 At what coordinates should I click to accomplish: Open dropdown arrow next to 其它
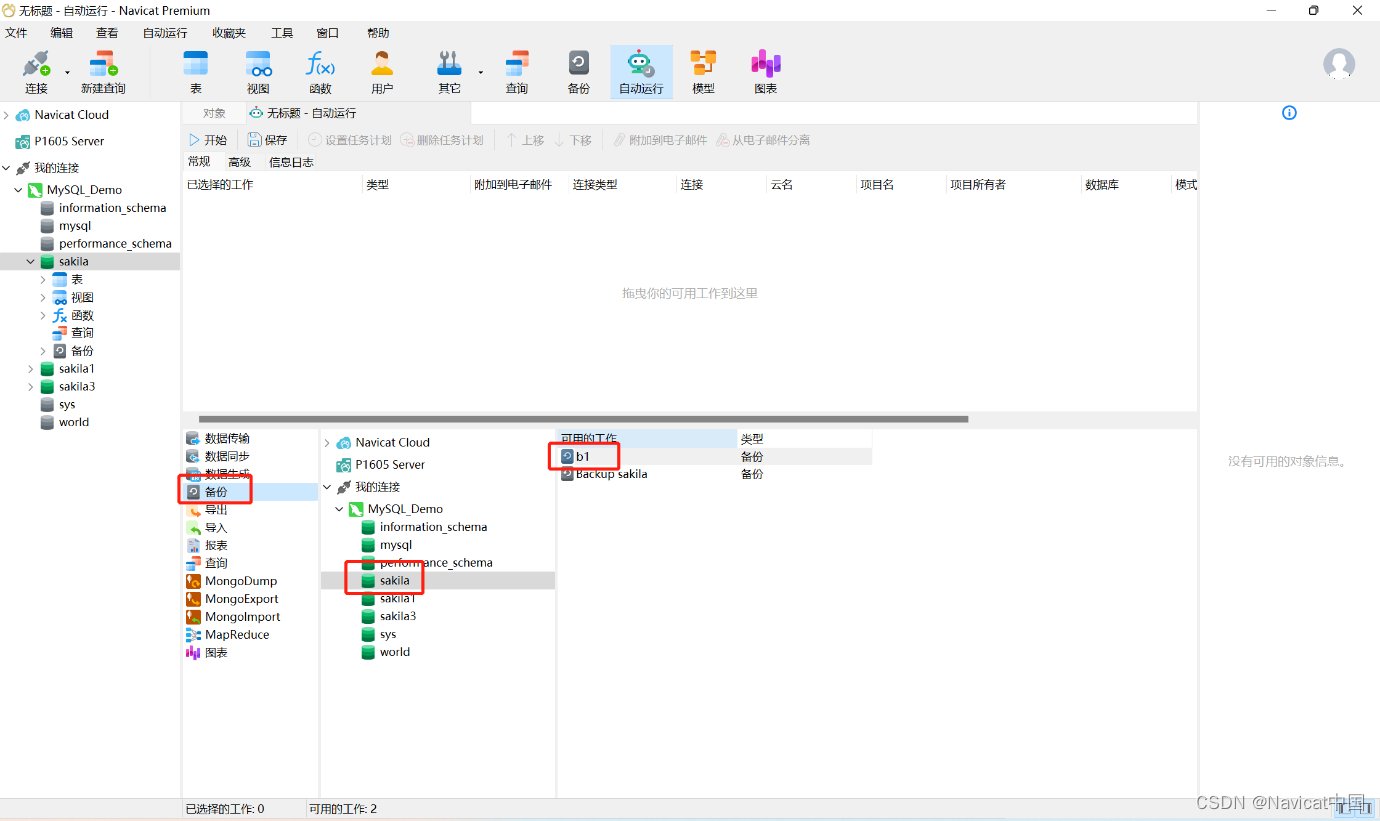481,72
